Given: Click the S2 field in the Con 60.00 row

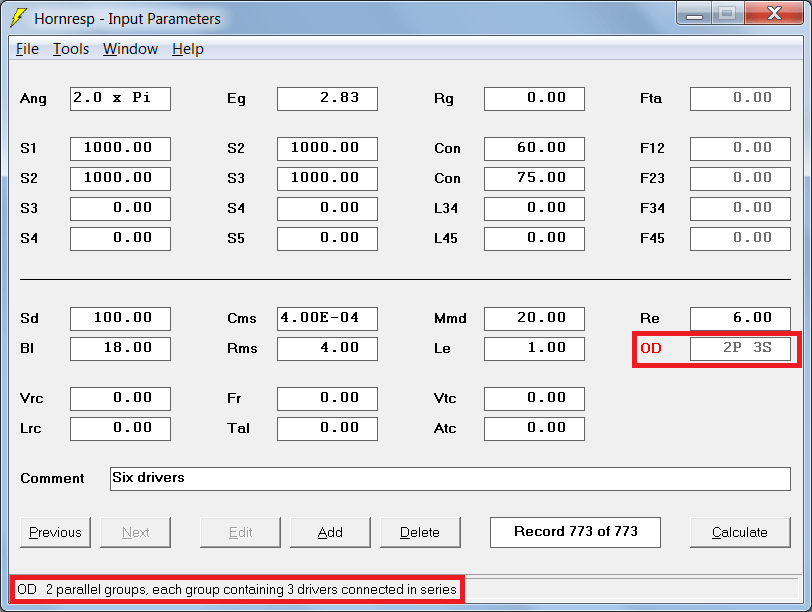Looking at the screenshot, I should pyautogui.click(x=327, y=149).
